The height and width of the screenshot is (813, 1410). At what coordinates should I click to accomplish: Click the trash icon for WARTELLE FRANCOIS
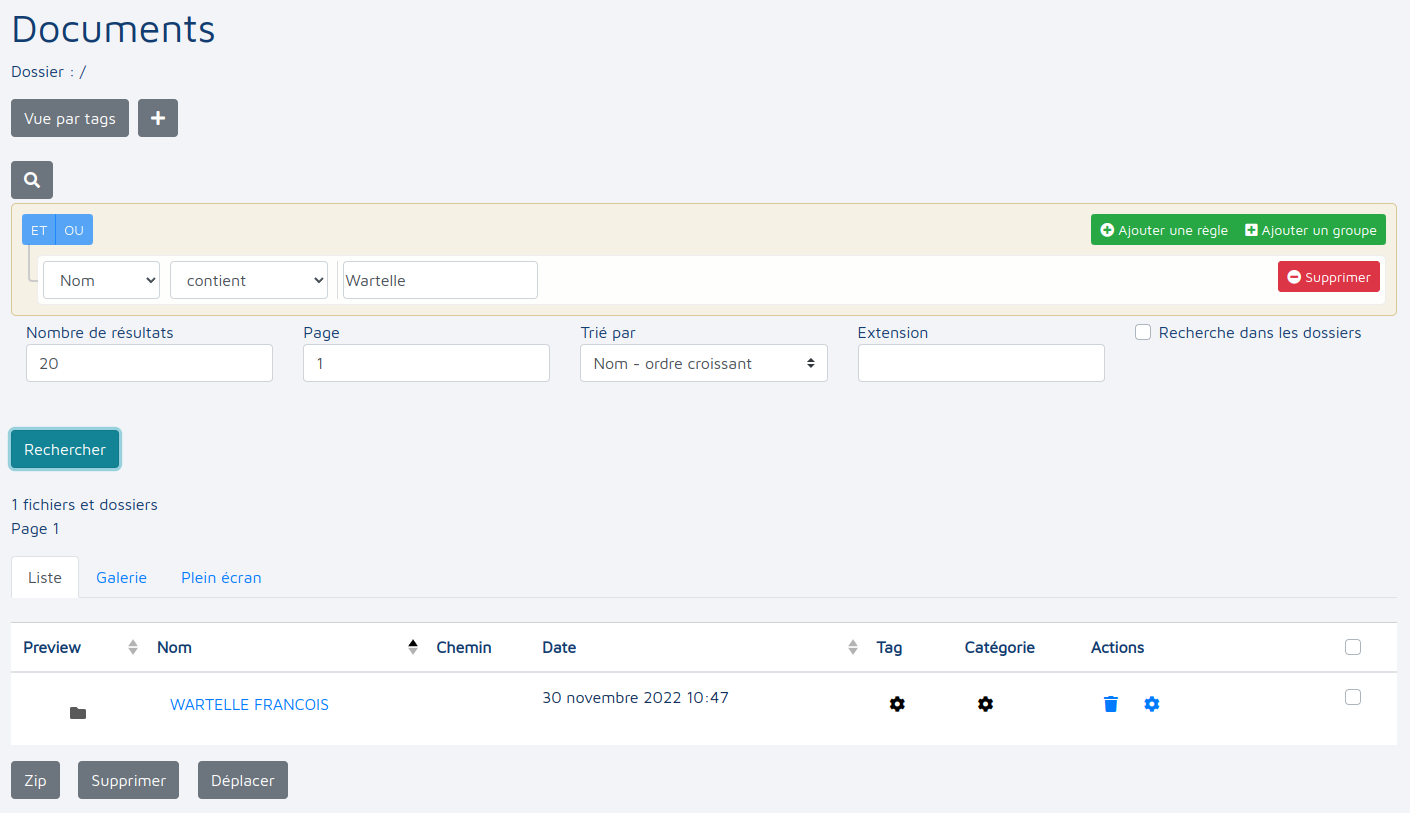pos(1110,704)
